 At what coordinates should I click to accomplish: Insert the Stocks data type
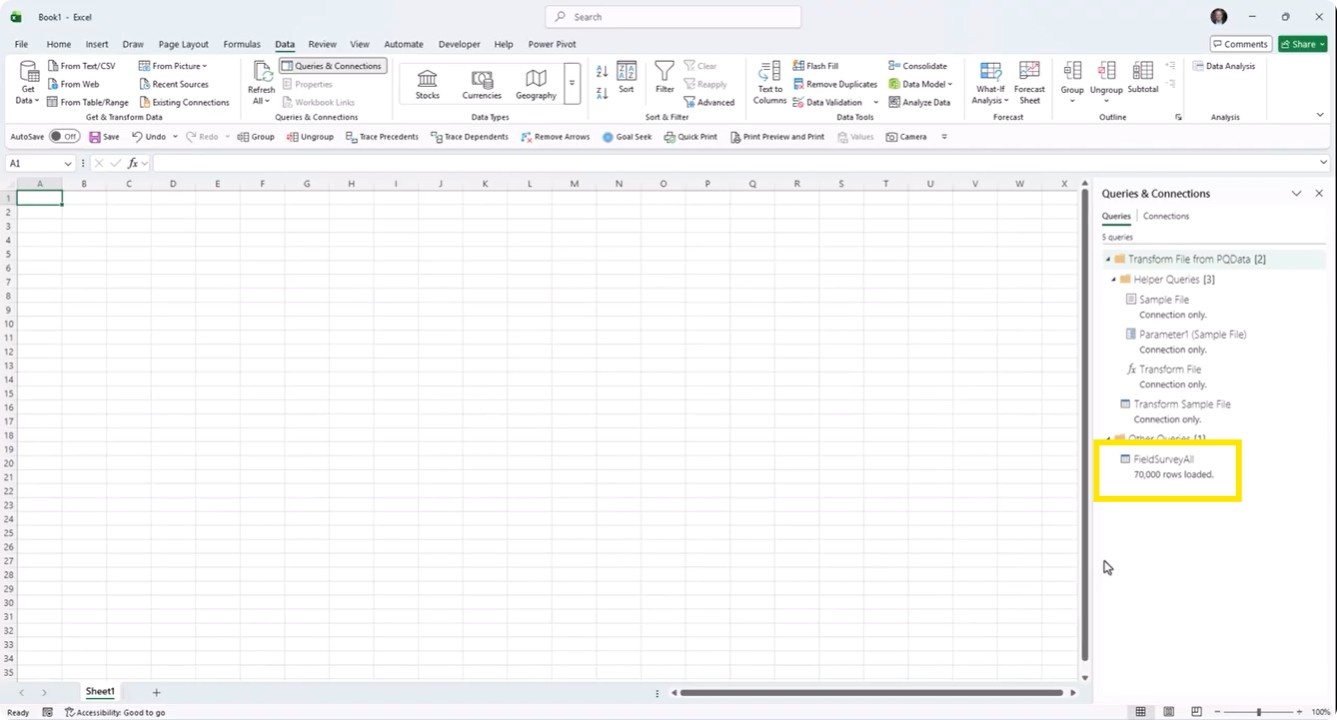pos(427,84)
